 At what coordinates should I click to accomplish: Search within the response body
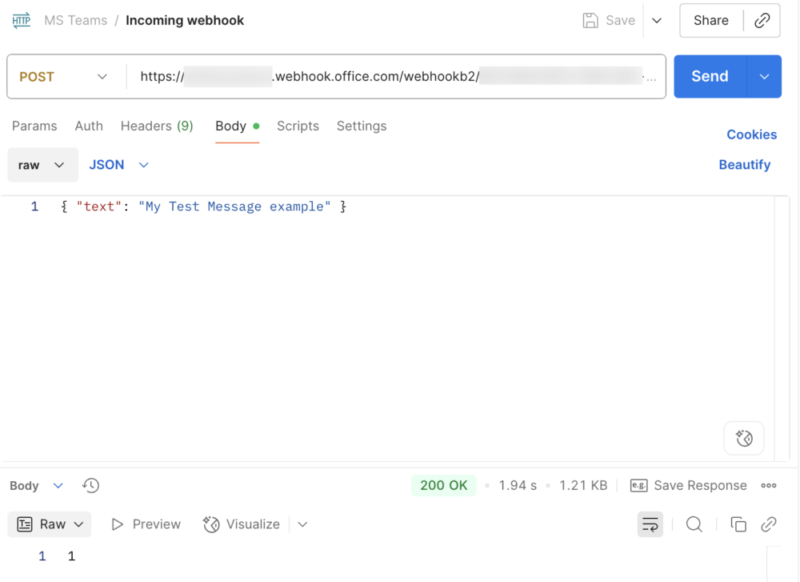[694, 524]
